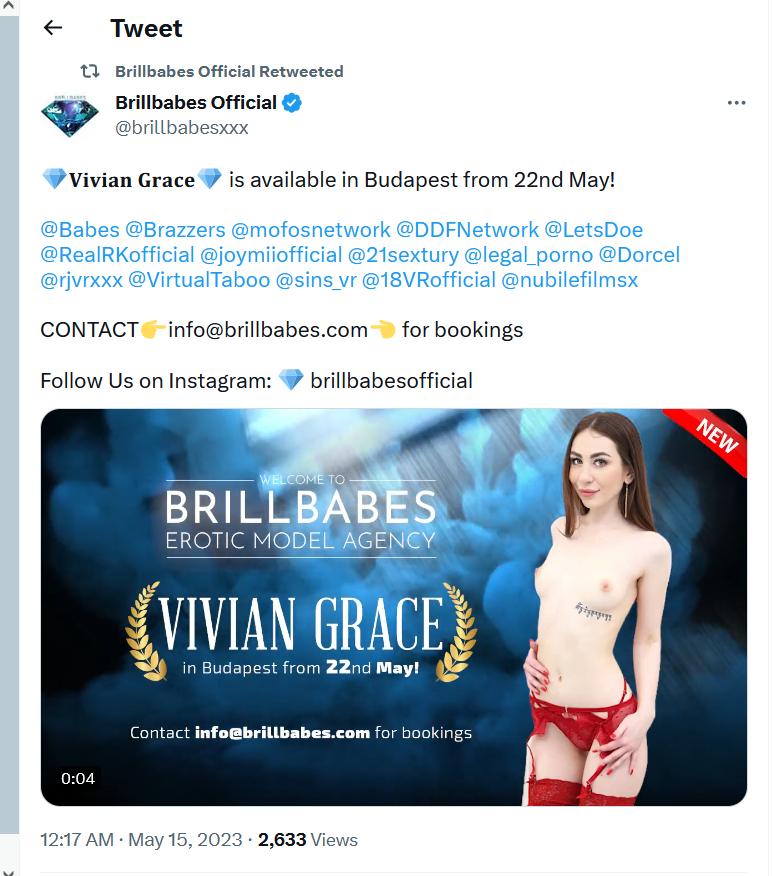
Task: Open the @mofosnetwork mention
Action: [x=311, y=230]
